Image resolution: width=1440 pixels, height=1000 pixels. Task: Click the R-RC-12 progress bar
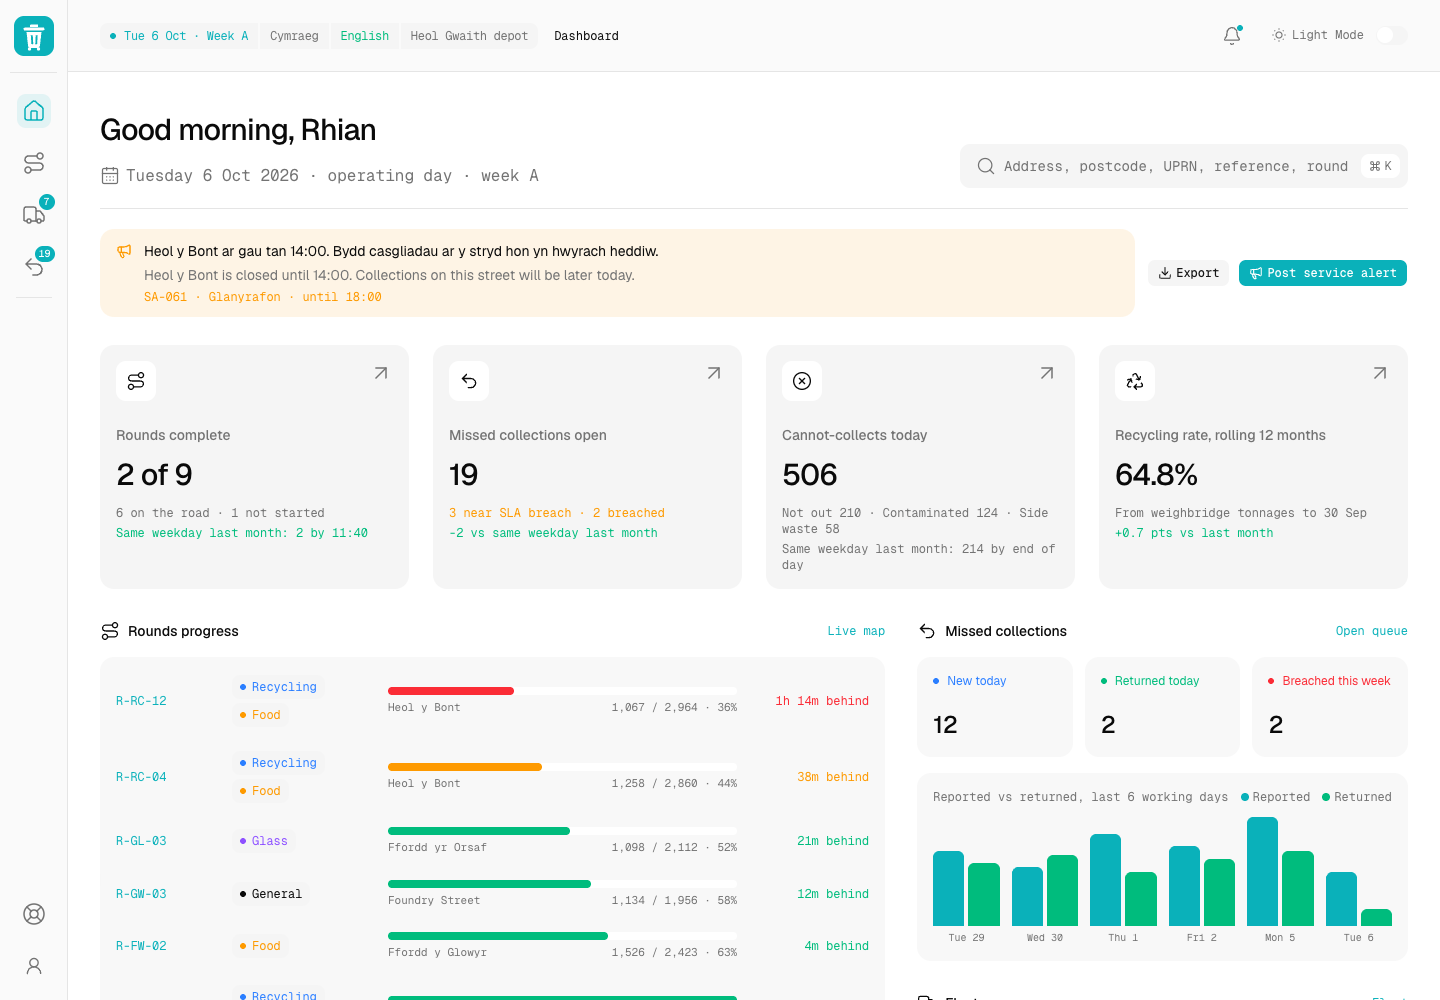click(562, 691)
